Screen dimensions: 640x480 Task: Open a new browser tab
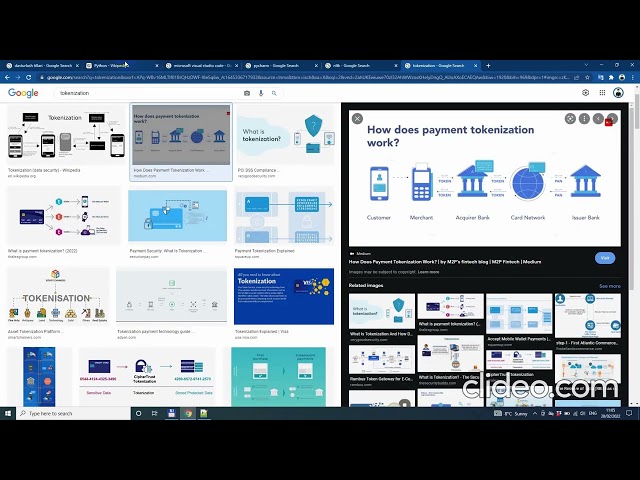(x=488, y=65)
